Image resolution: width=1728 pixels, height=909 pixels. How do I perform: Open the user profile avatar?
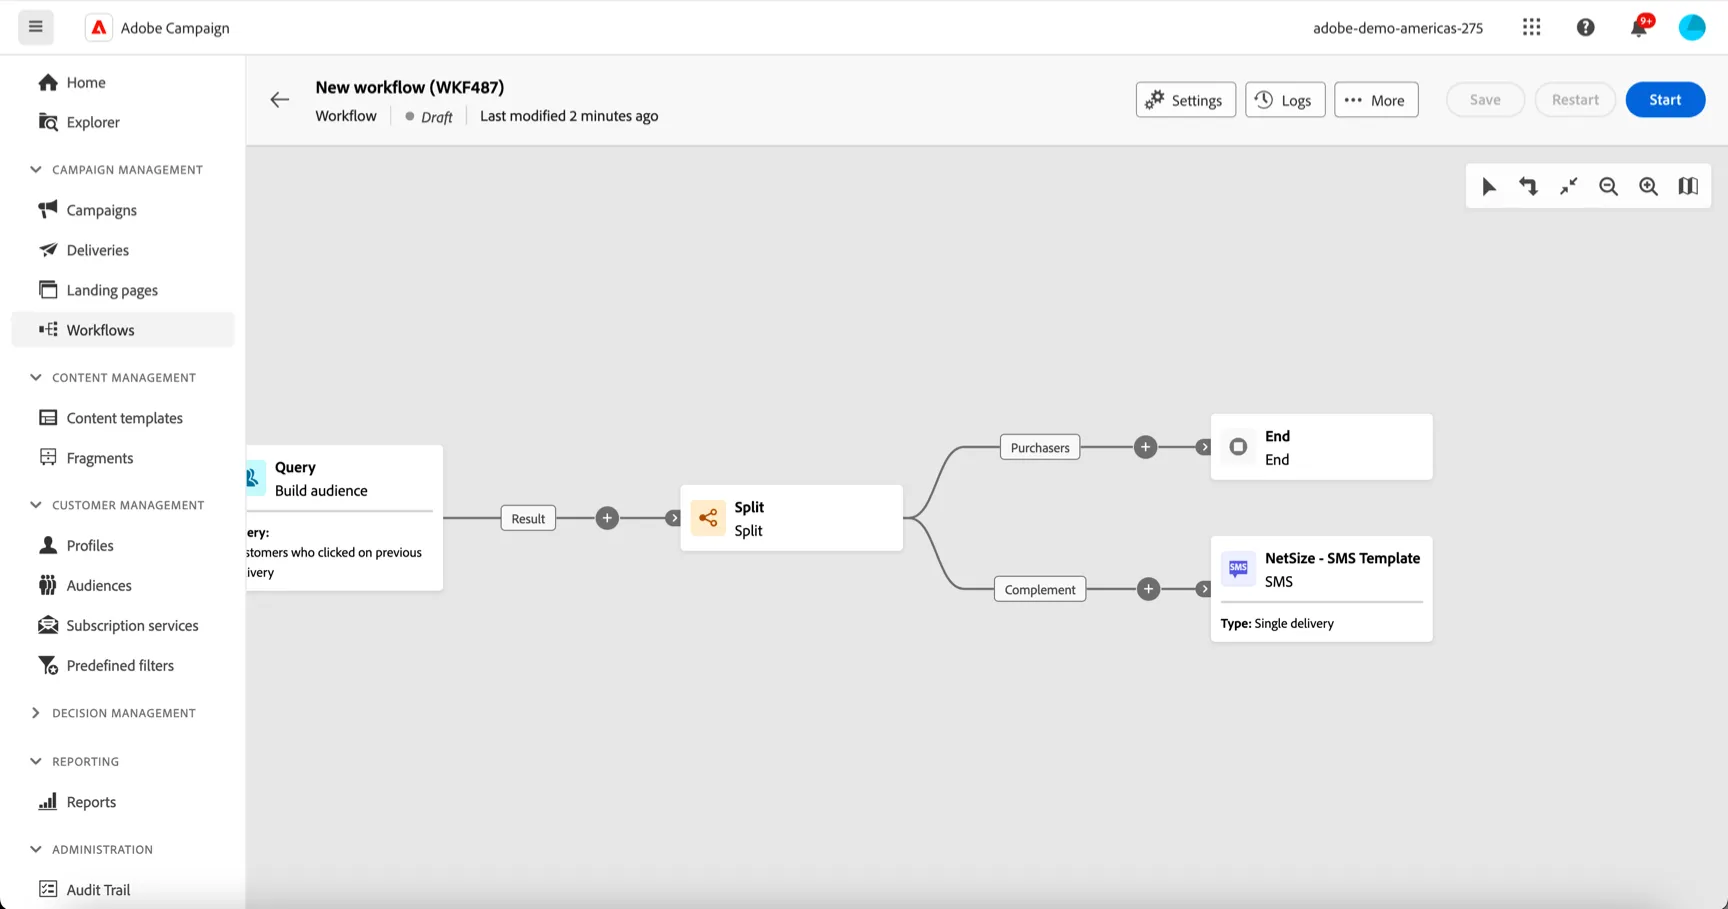1692,27
